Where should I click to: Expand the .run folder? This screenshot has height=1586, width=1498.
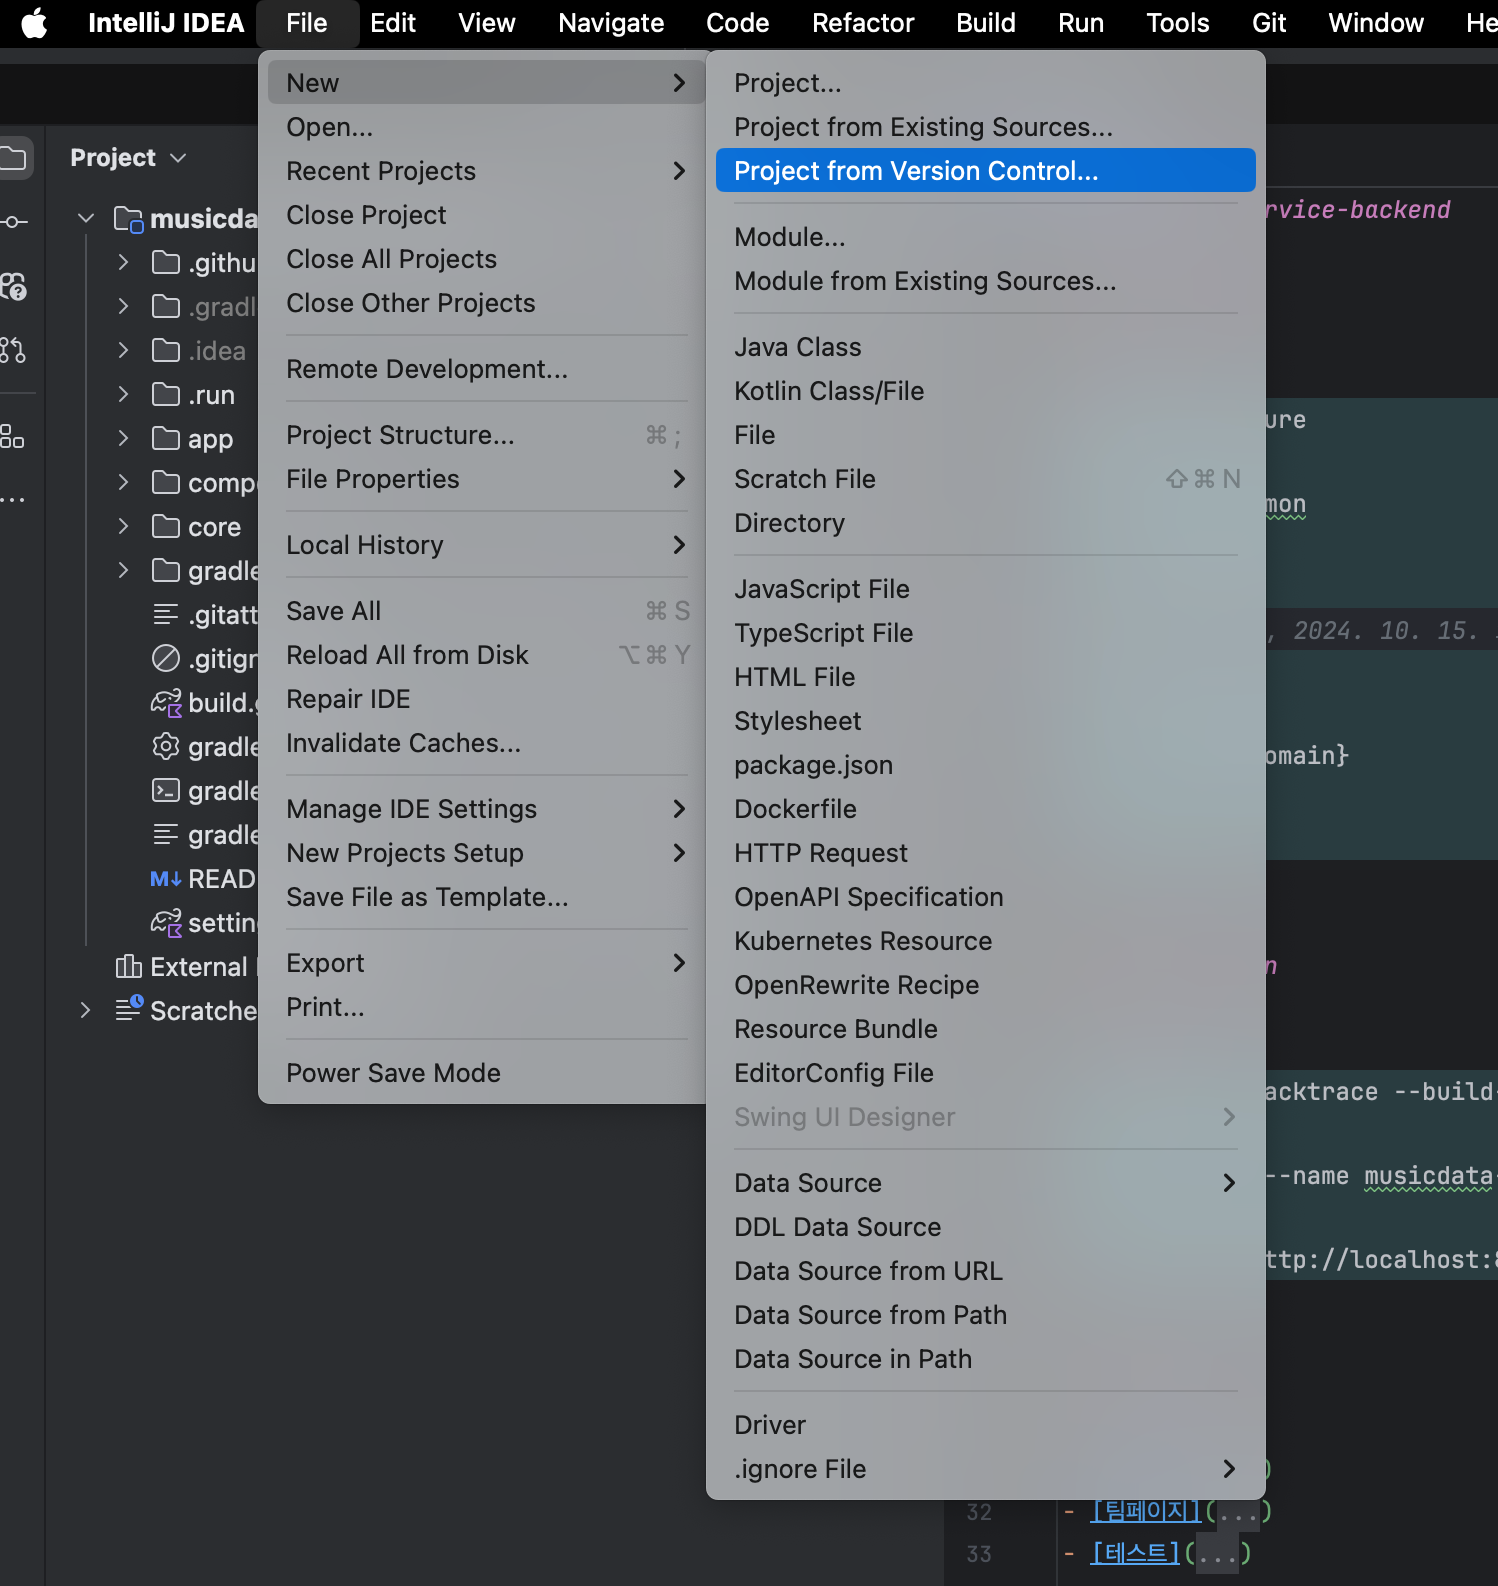[x=123, y=394]
